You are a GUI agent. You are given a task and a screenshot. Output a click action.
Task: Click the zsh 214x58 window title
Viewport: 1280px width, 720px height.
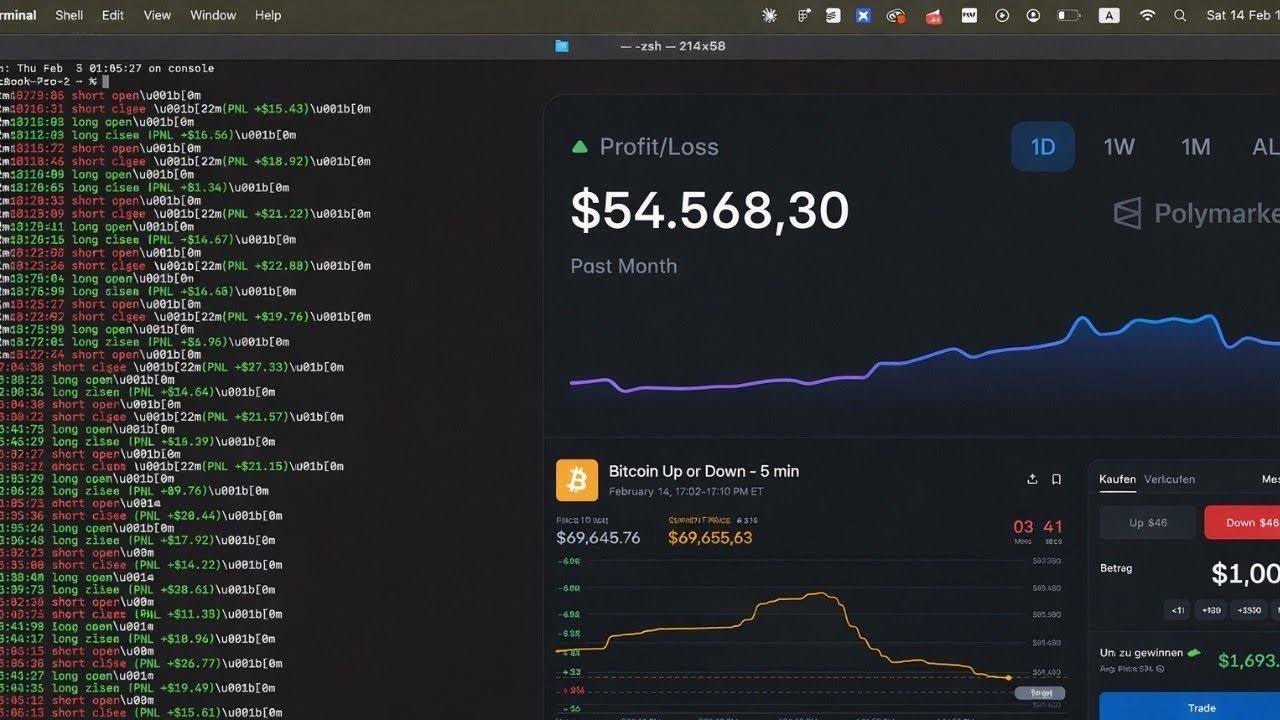[x=673, y=46]
